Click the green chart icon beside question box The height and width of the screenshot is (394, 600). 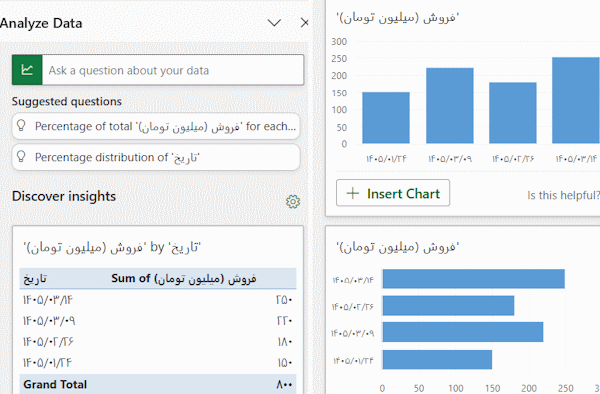point(27,70)
